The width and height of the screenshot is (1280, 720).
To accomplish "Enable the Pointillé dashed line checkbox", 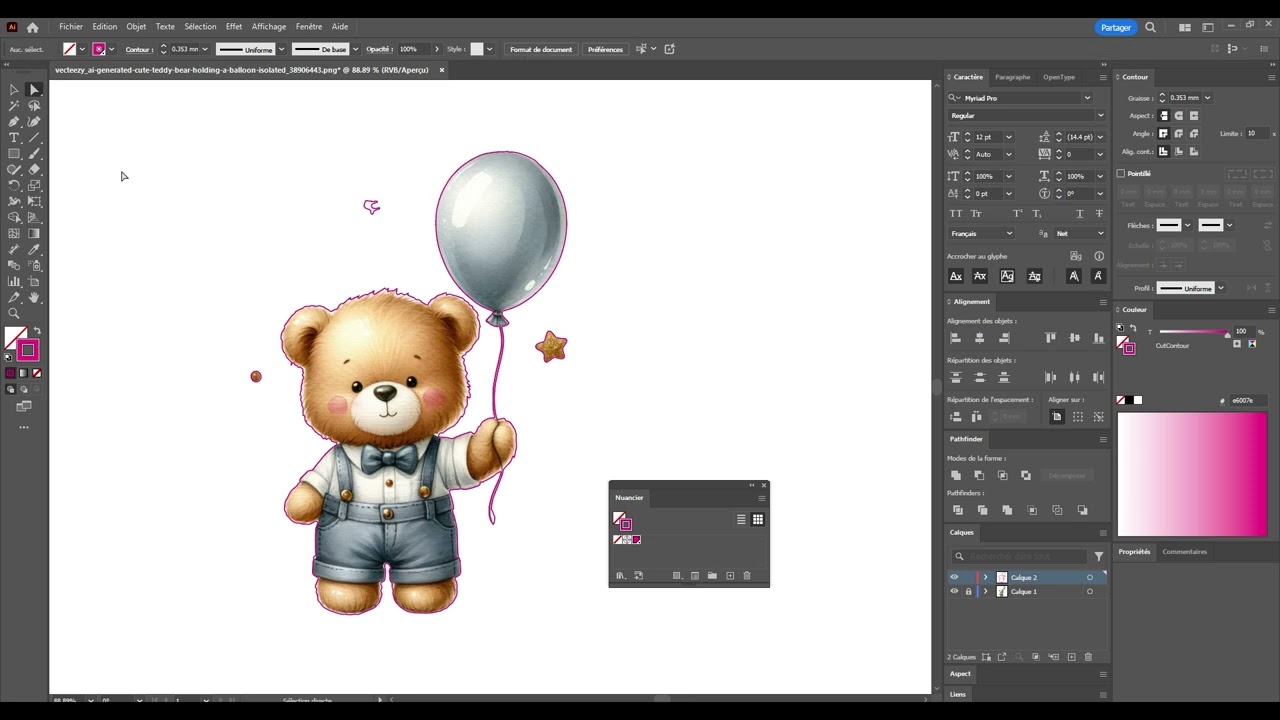I will tap(1121, 173).
